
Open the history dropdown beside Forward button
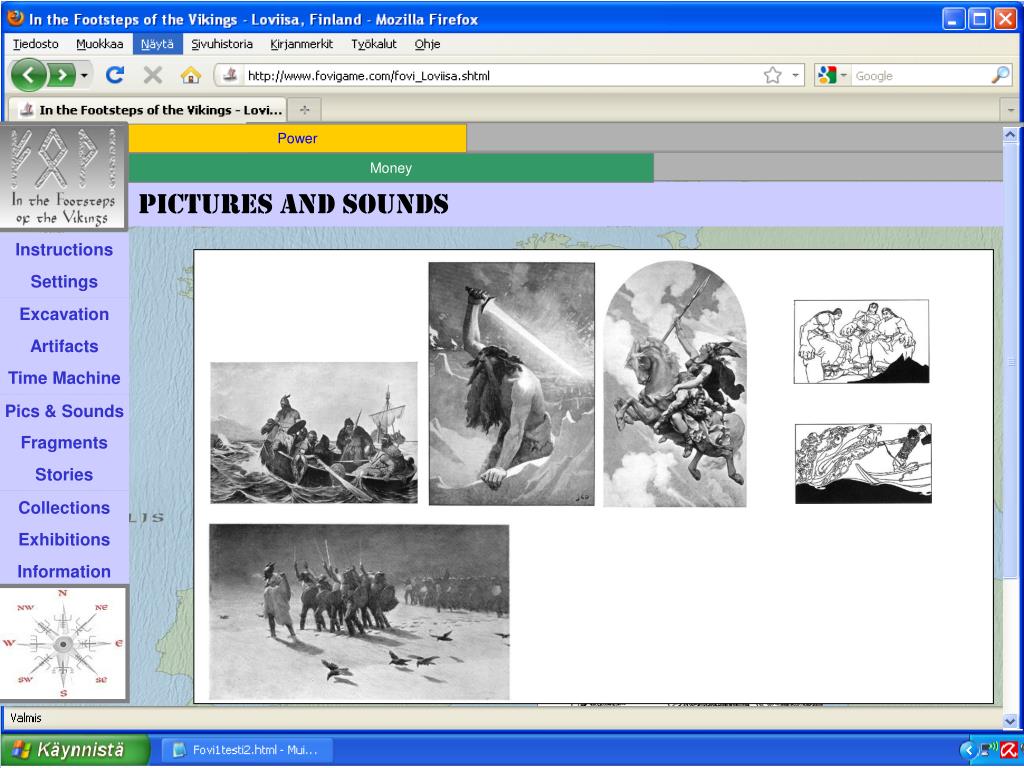coord(84,76)
